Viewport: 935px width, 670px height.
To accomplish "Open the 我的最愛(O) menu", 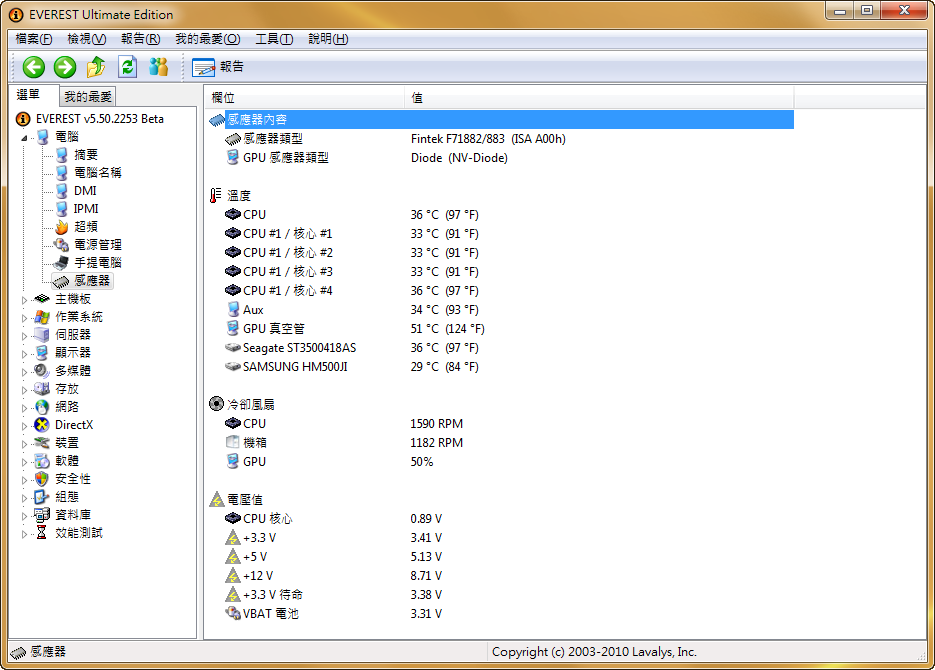I will coord(208,39).
